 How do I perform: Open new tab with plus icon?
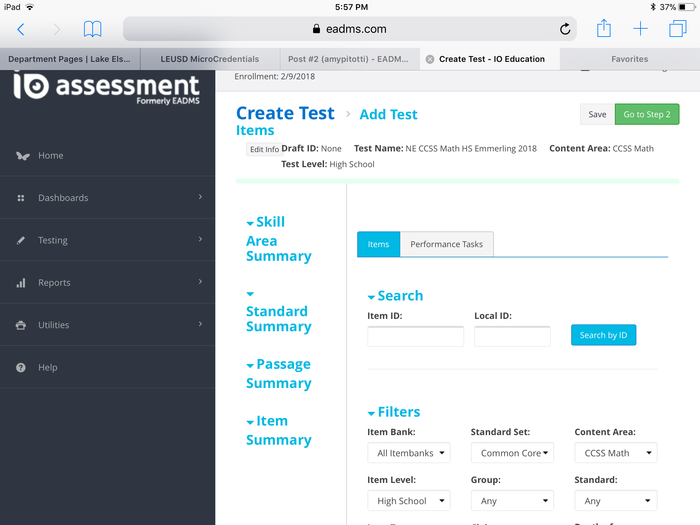(x=641, y=29)
